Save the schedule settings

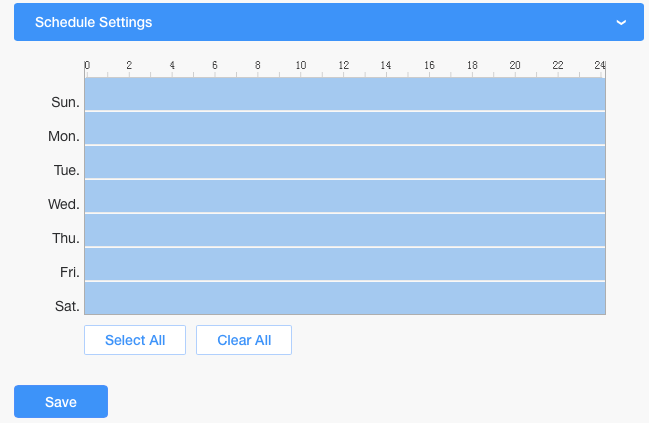[61, 402]
